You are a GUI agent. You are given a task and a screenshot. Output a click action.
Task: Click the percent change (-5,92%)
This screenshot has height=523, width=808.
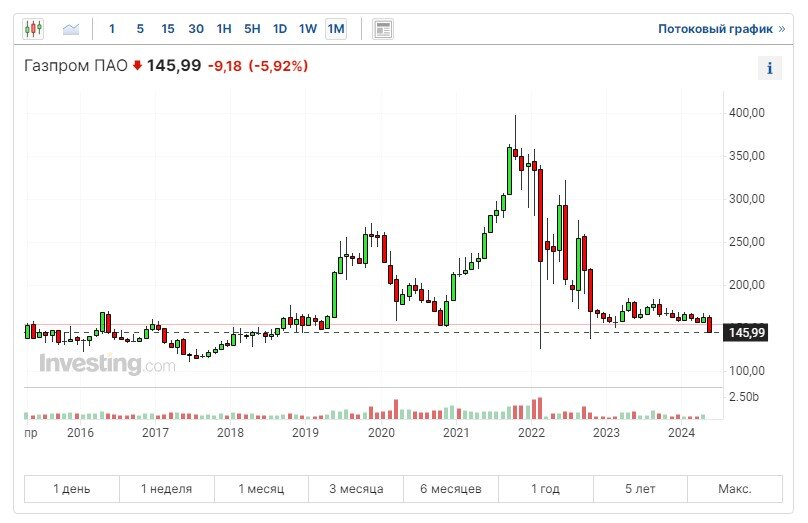[278, 66]
